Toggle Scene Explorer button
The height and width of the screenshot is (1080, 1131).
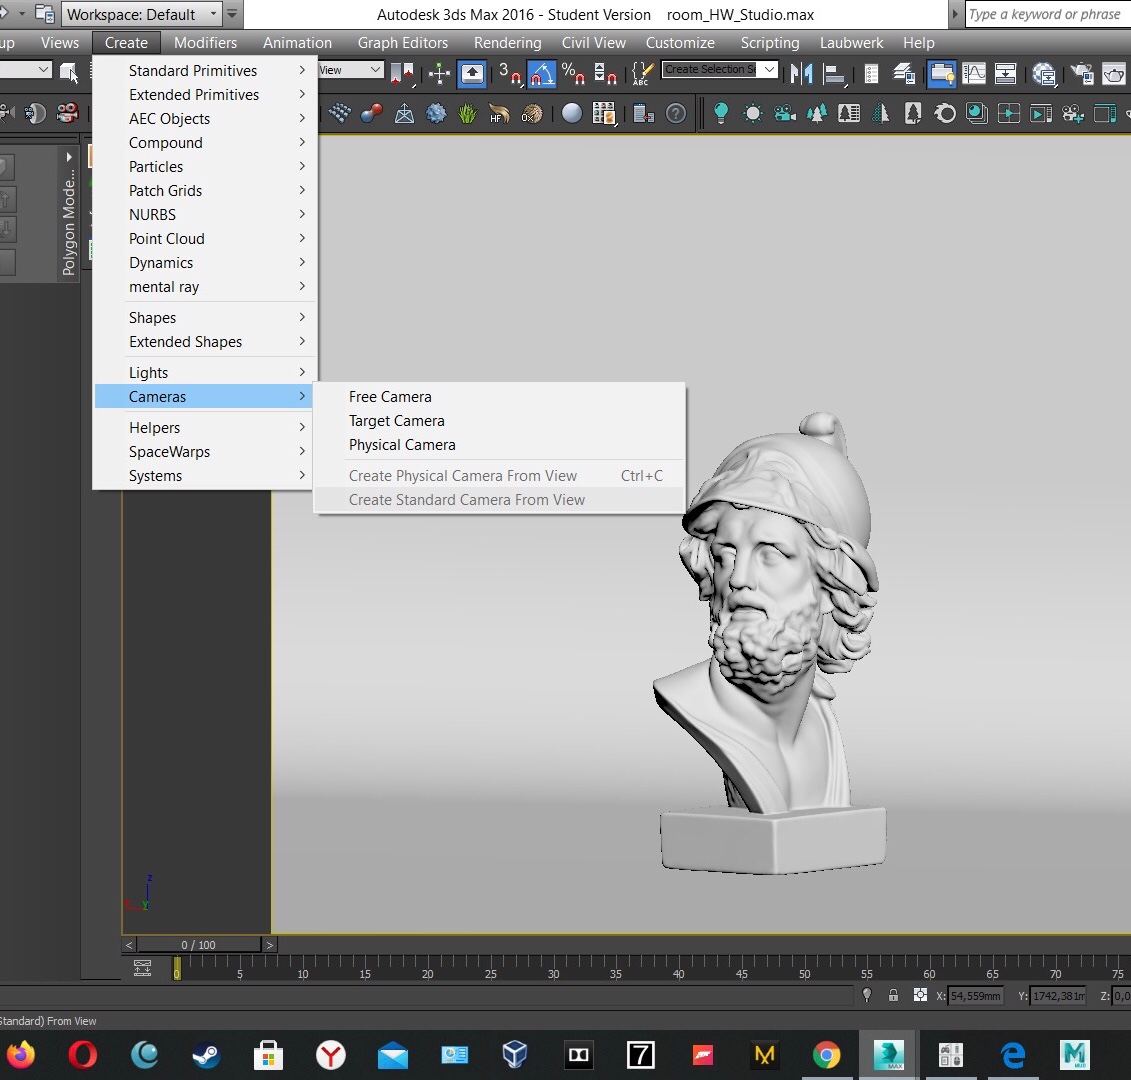coord(871,73)
